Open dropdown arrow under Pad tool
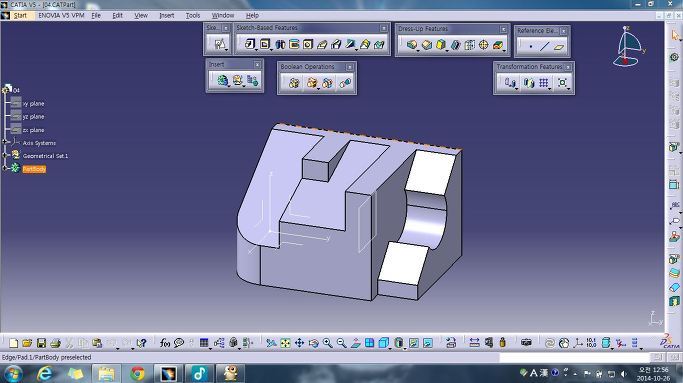The height and width of the screenshot is (383, 683). click(x=257, y=50)
